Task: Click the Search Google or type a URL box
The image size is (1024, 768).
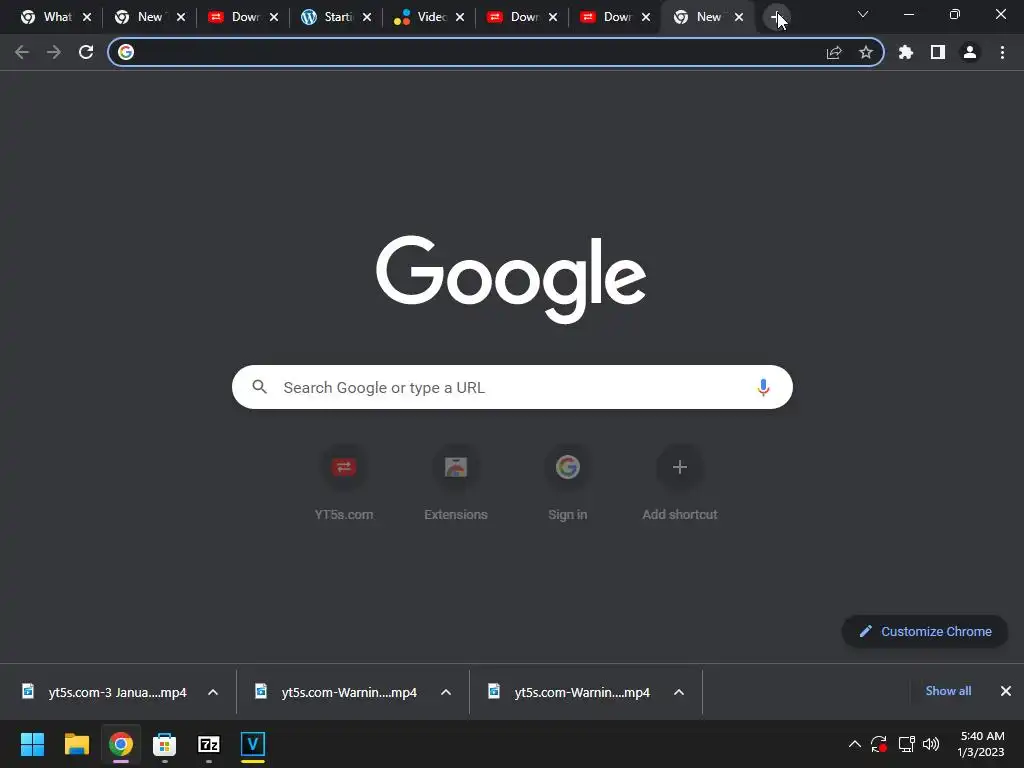Action: [513, 387]
